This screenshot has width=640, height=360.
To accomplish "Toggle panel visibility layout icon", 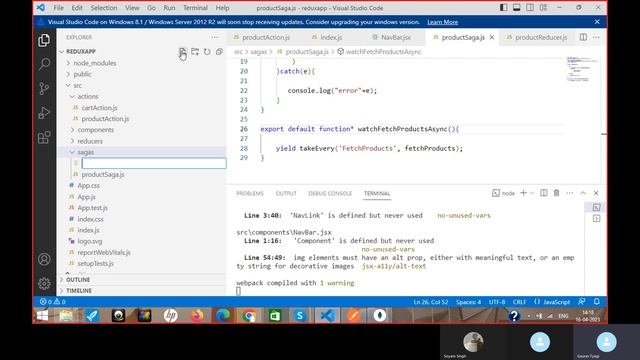I will [x=517, y=7].
